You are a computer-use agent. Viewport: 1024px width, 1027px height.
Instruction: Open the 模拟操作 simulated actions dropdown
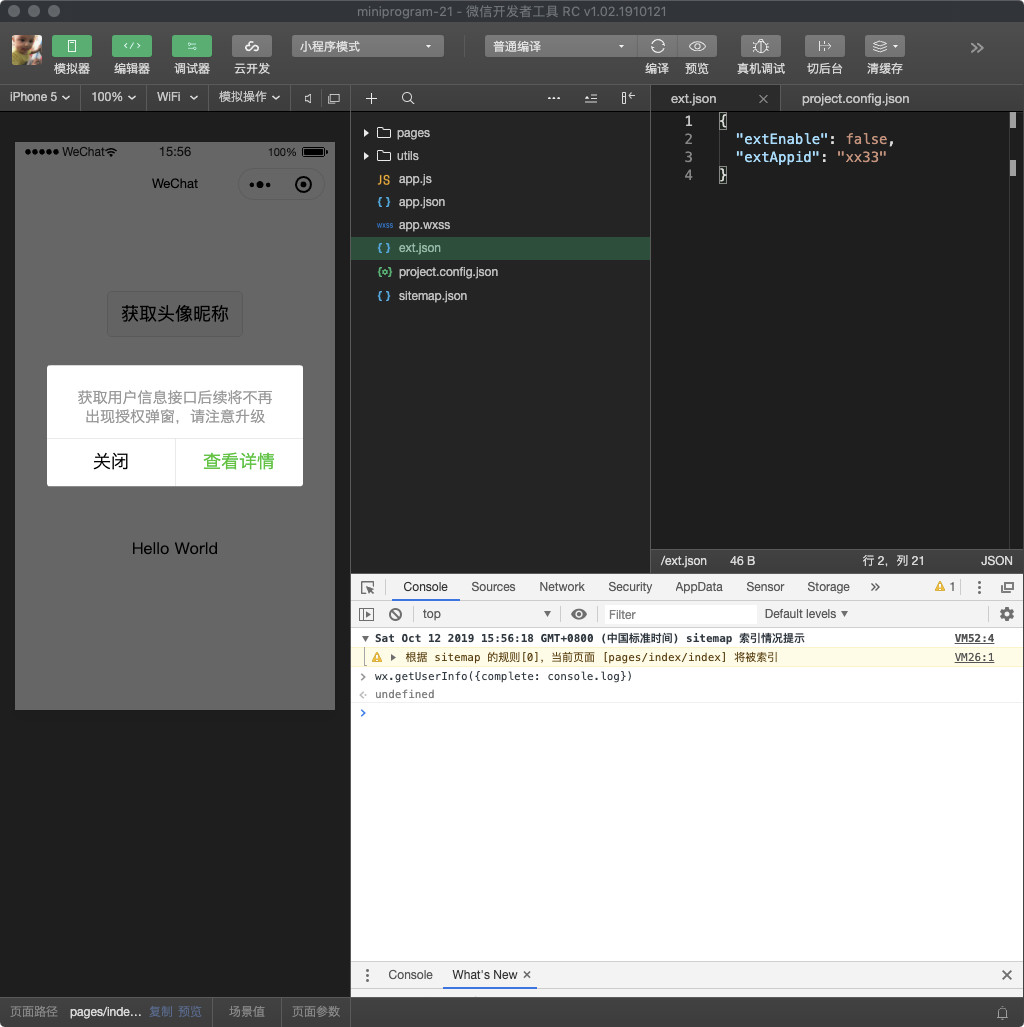[249, 98]
